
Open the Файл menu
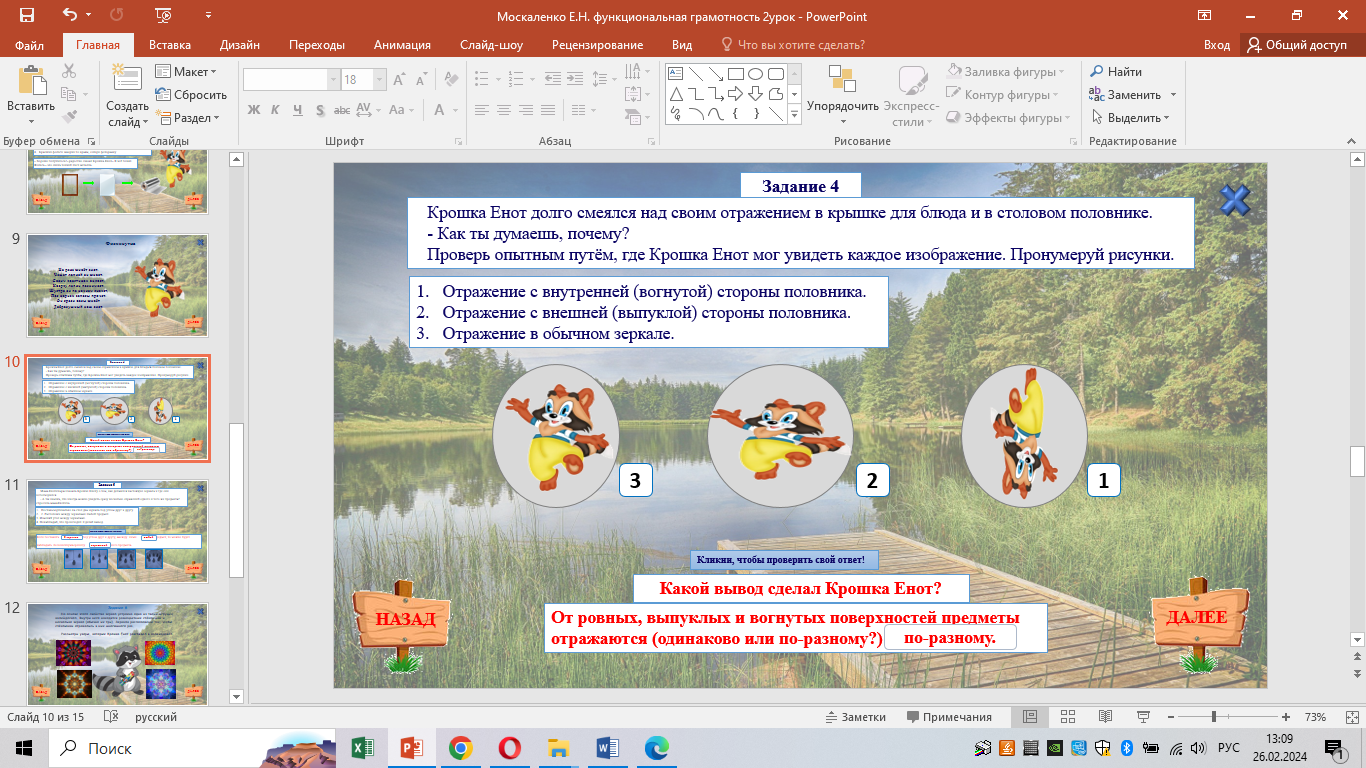(30, 45)
